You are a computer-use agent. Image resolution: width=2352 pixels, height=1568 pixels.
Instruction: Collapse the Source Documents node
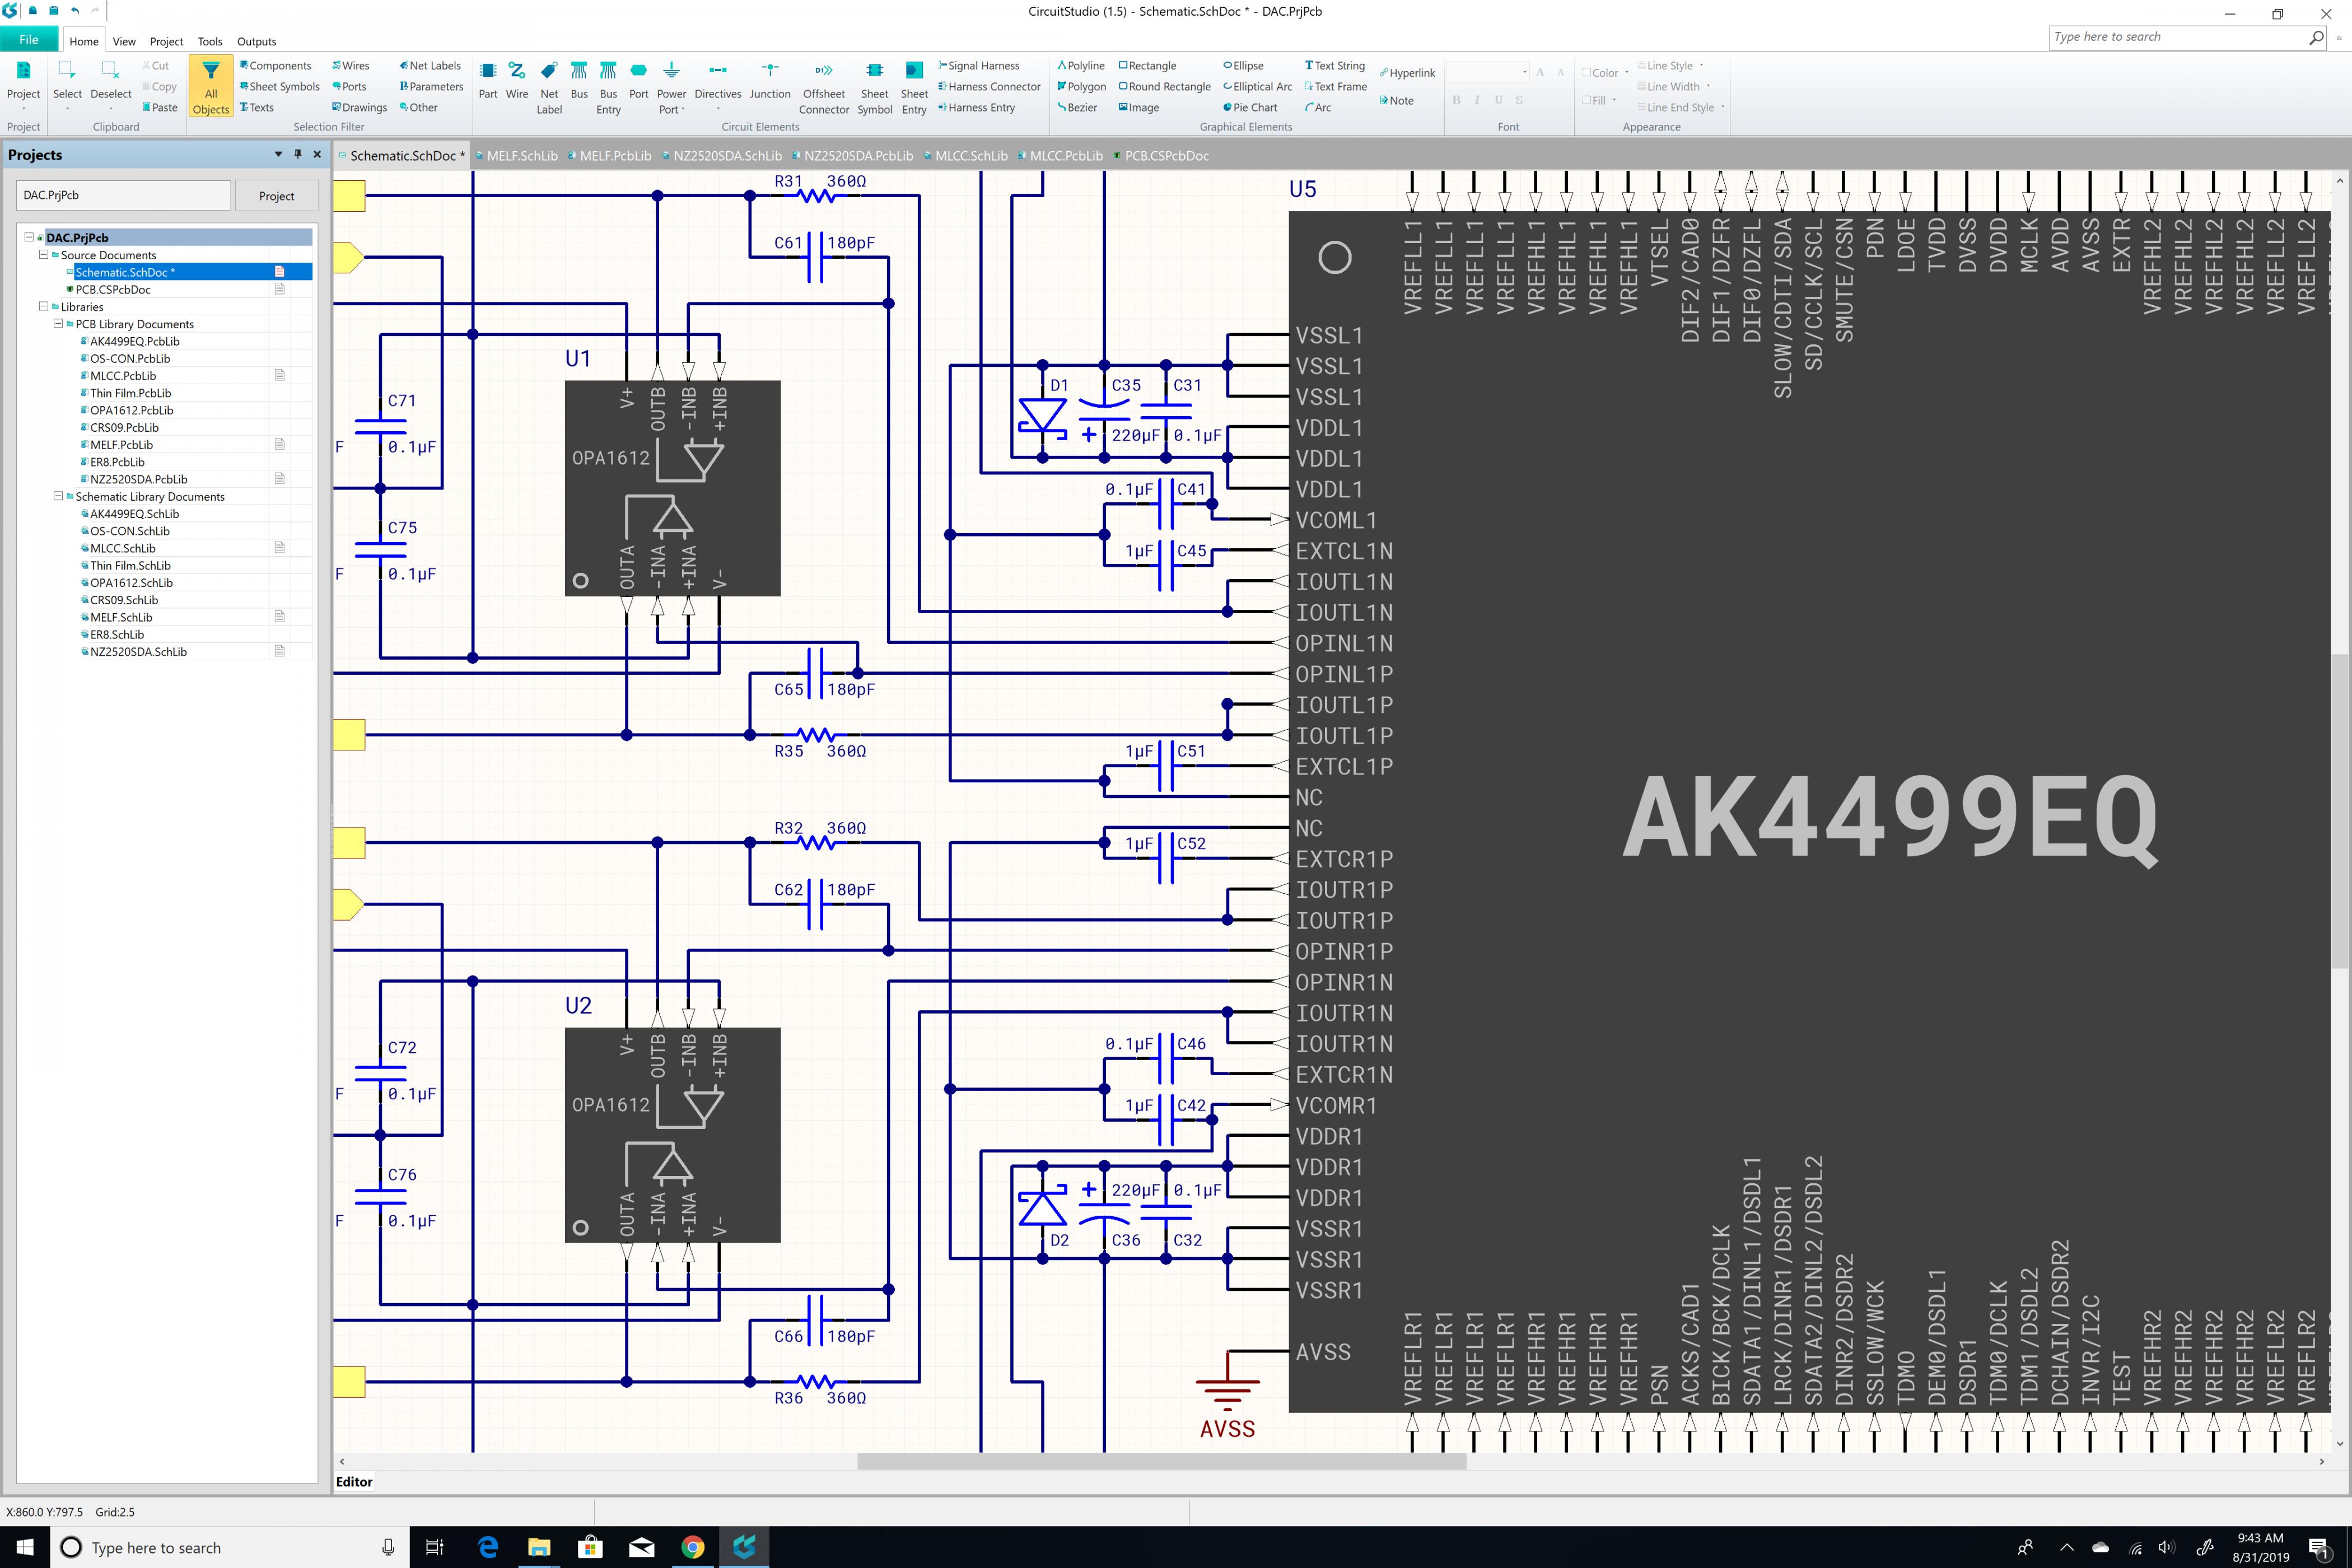(43, 254)
